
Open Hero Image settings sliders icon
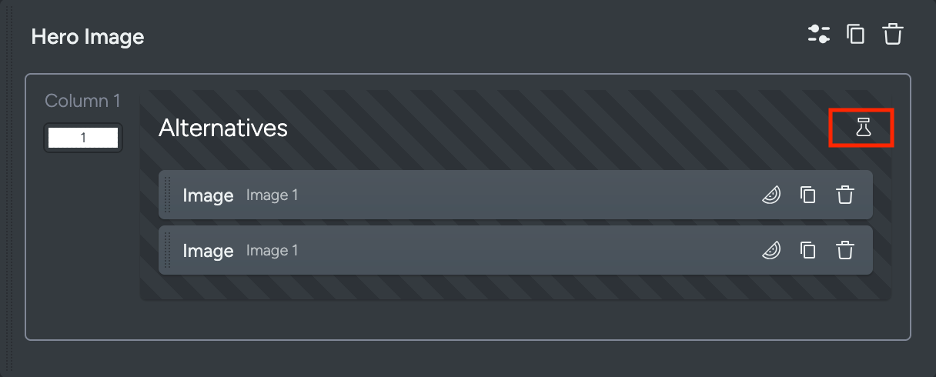click(x=818, y=34)
